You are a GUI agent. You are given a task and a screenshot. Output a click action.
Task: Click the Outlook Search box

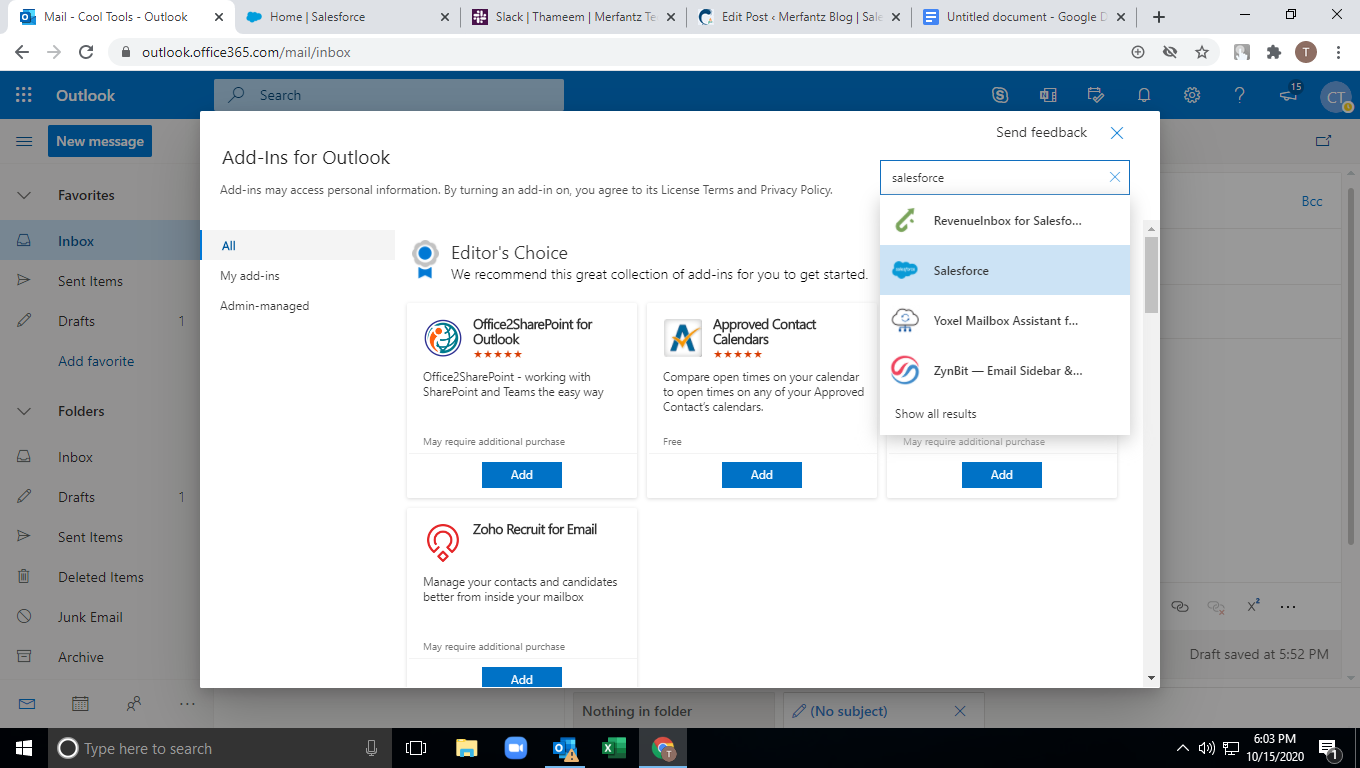(x=389, y=95)
